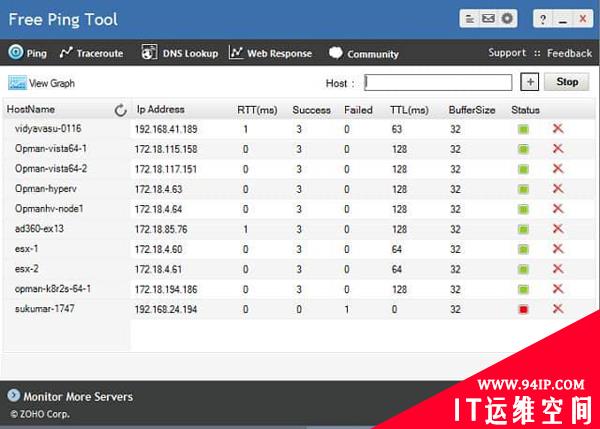Image resolution: width=600 pixels, height=429 pixels.
Task: Select the RTT(ms) column header
Action: (x=257, y=110)
